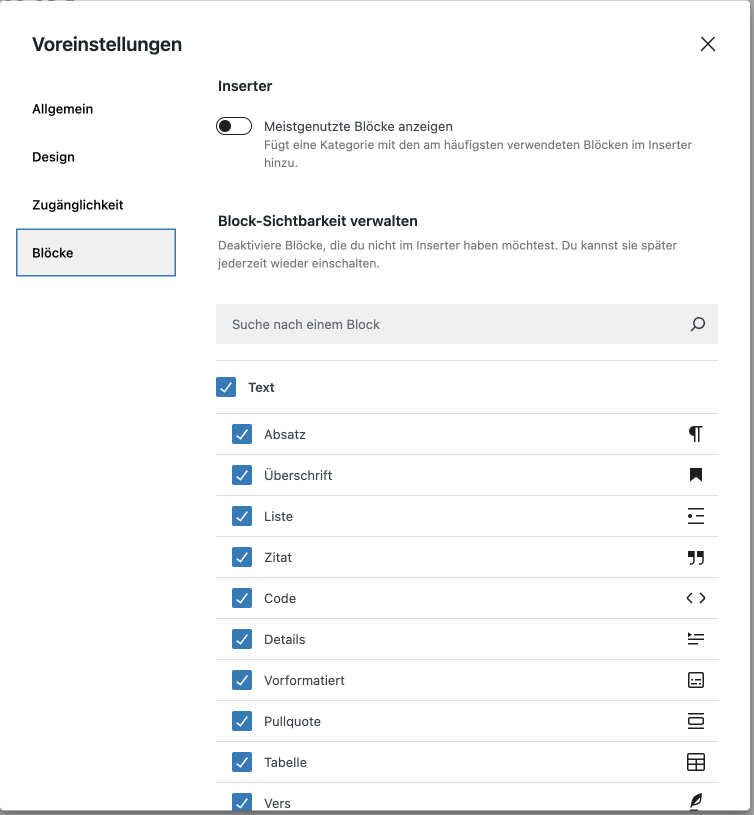The height and width of the screenshot is (815, 754).
Task: Click the bookmark icon beside Überschrift
Action: pos(696,475)
